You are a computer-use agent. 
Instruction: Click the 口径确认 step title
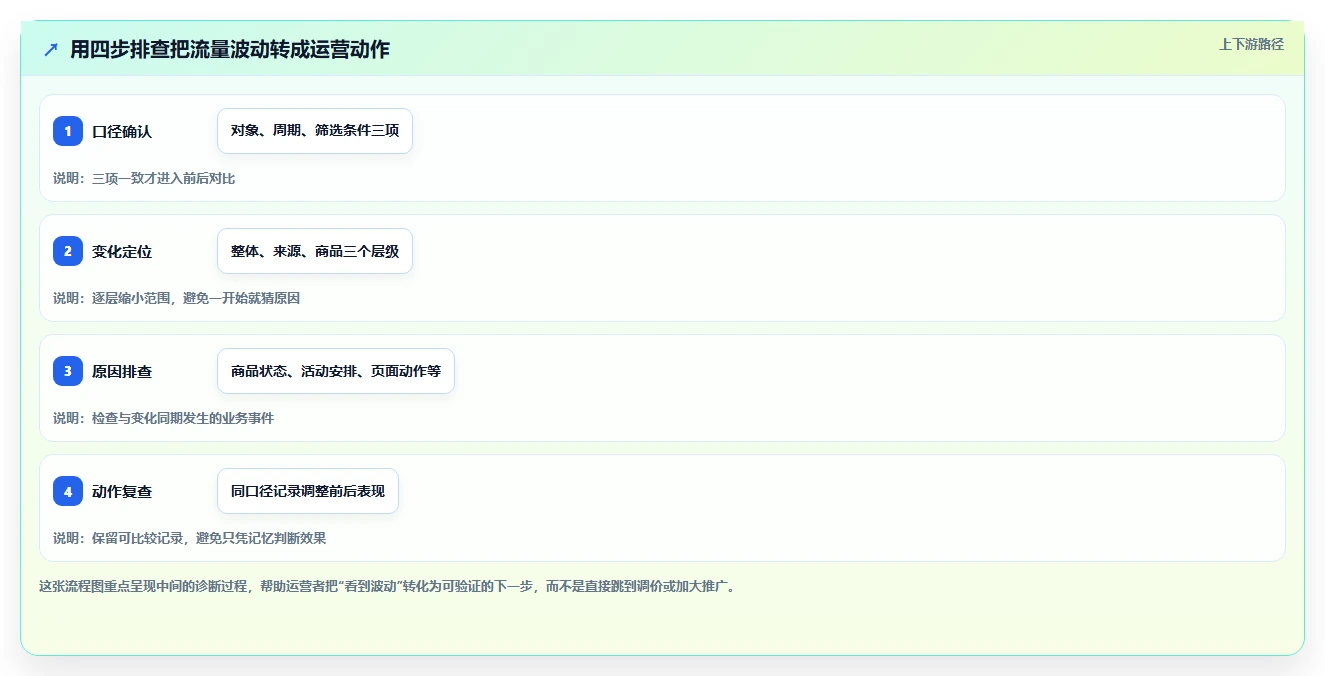122,131
